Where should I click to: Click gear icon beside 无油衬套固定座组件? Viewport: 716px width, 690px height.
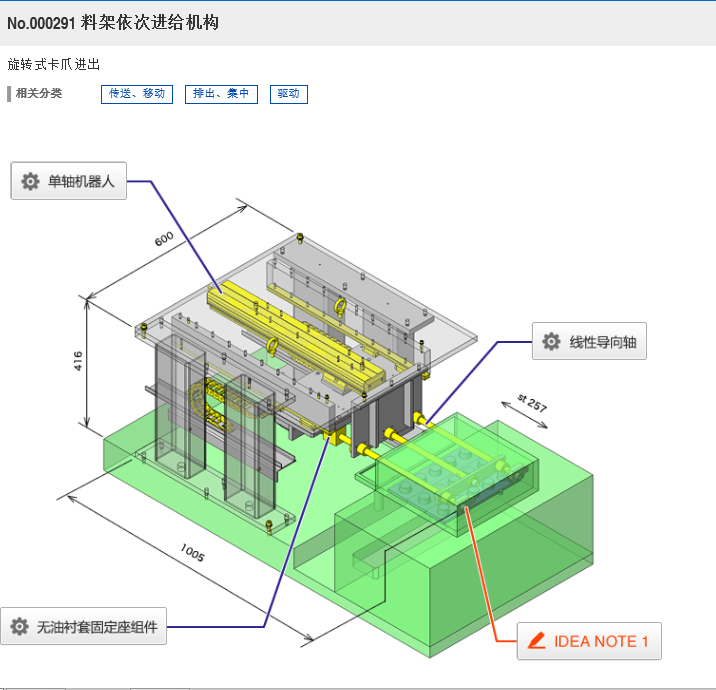click(19, 627)
